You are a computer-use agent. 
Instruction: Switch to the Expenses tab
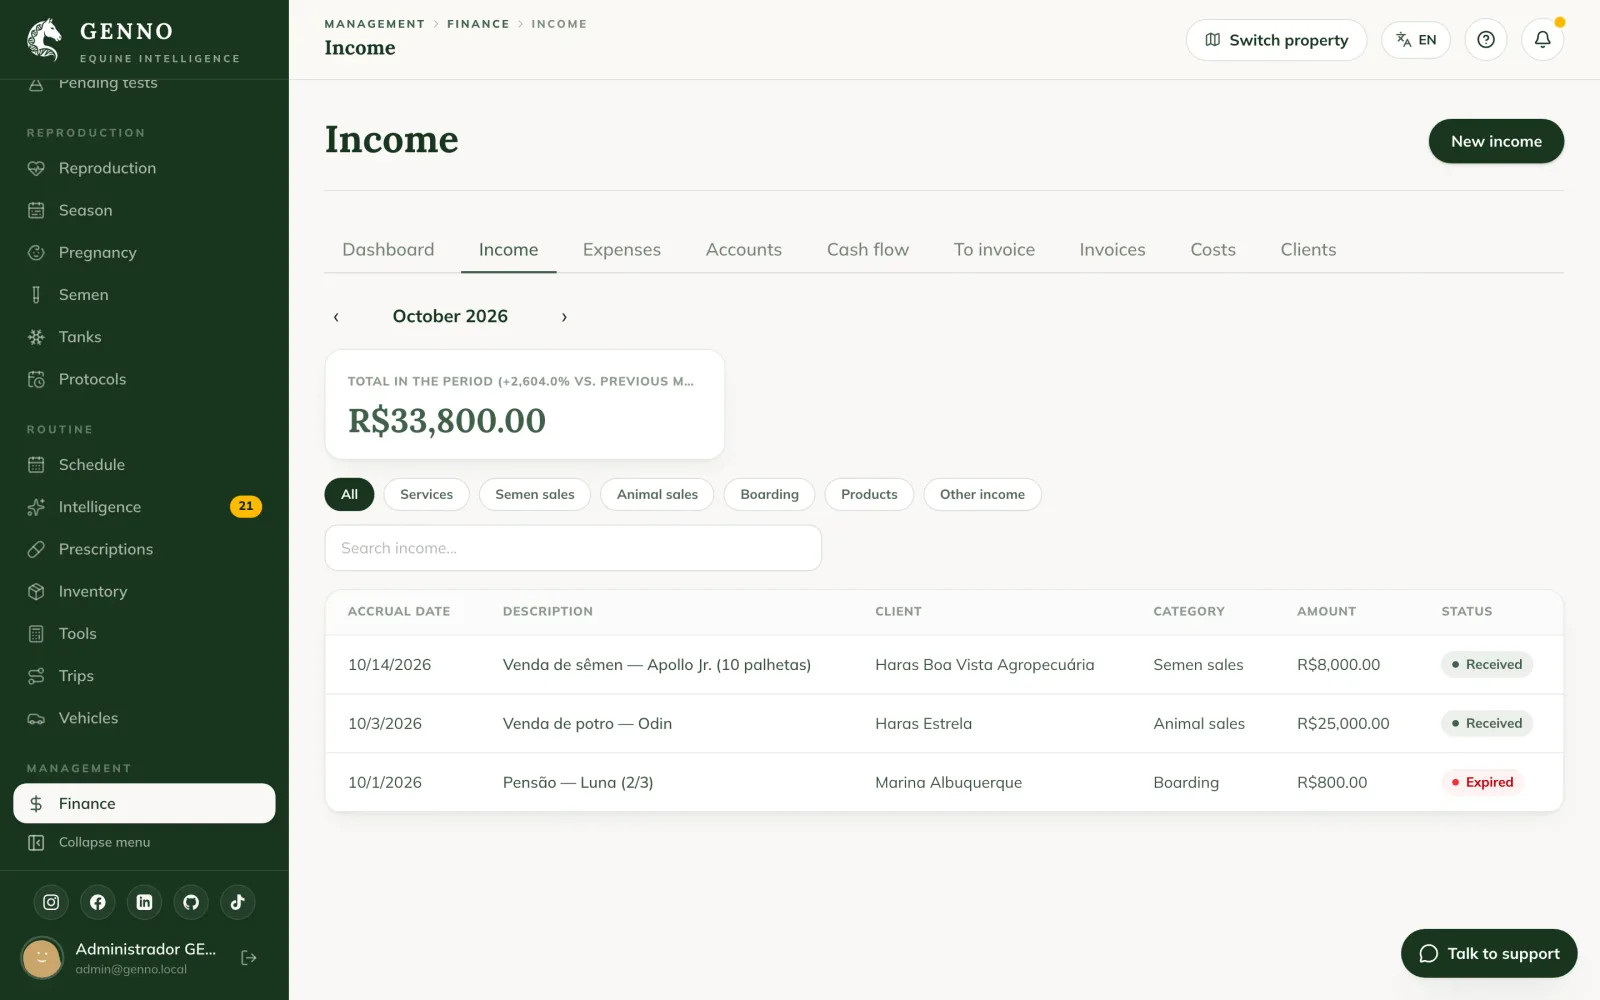tap(622, 250)
